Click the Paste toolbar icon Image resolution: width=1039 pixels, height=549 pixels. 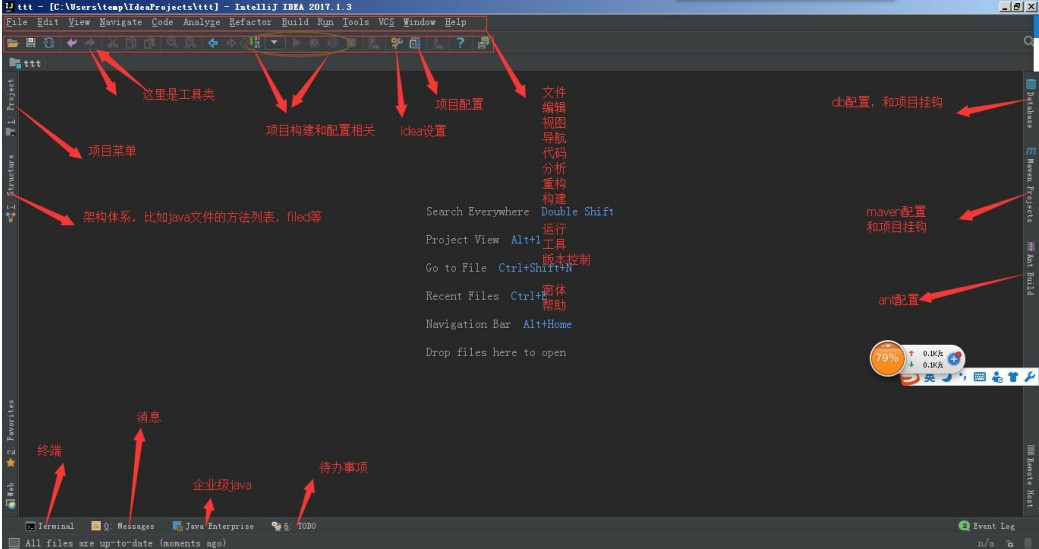[149, 43]
